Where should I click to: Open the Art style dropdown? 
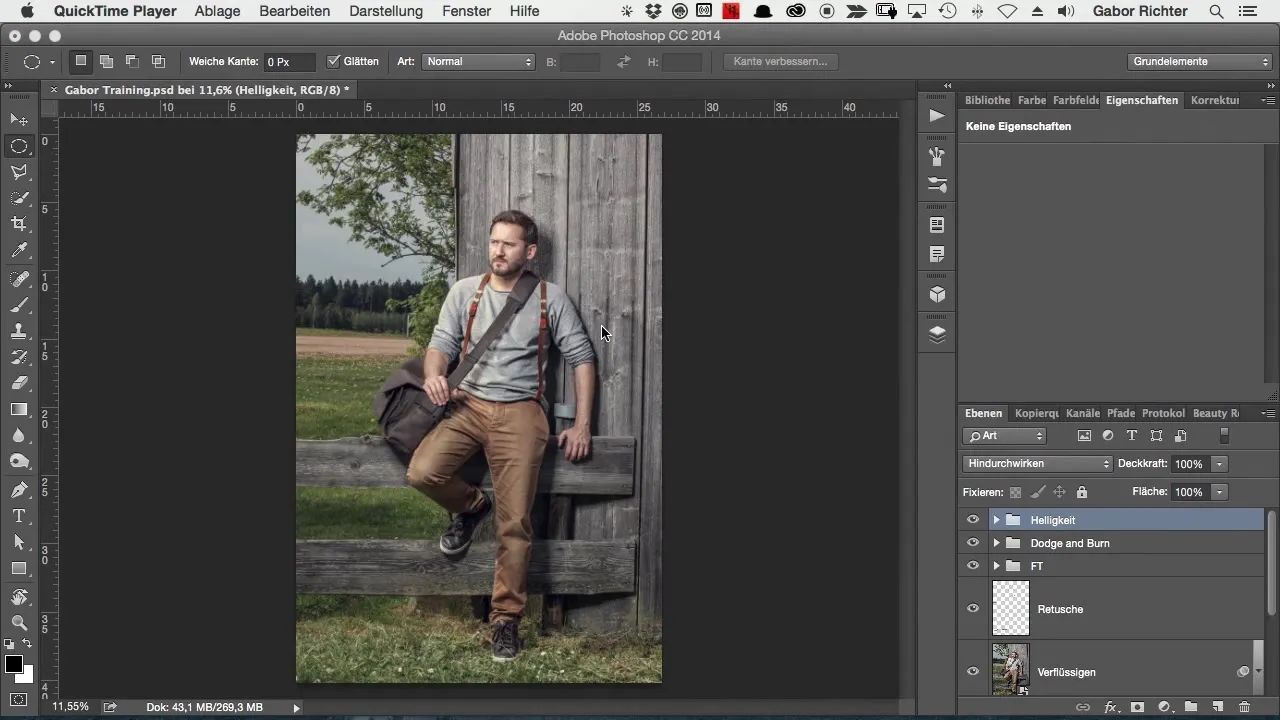click(x=479, y=61)
